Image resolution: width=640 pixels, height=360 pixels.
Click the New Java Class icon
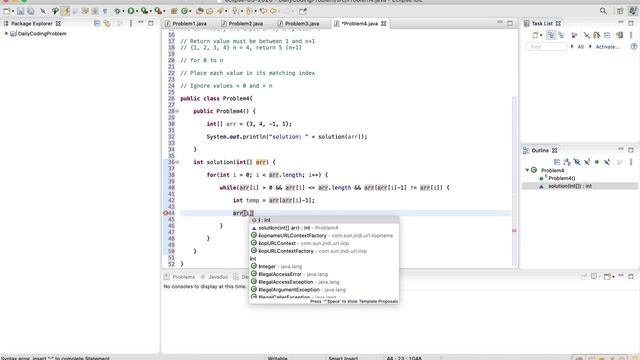[x=184, y=11]
